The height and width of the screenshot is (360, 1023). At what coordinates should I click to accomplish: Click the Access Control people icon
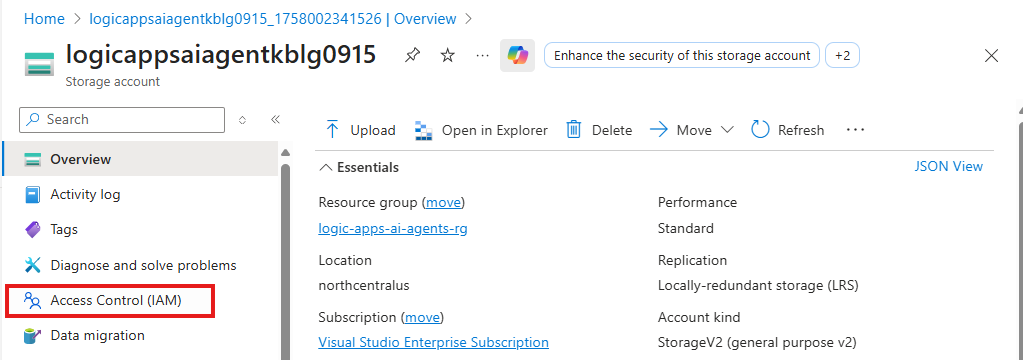(x=33, y=301)
